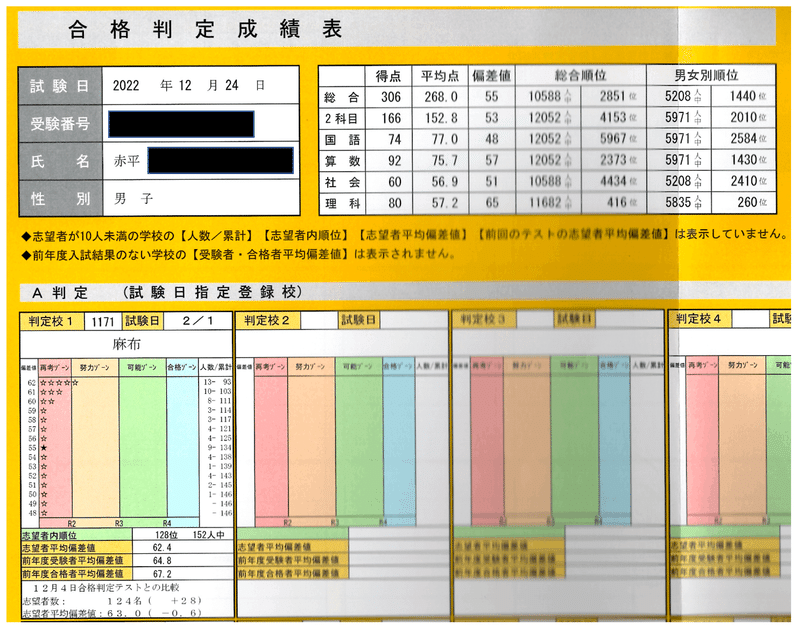Image resolution: width=800 pixels, height=632 pixels.
Task: Select the 試験日 label in the info box
Action: 60,86
